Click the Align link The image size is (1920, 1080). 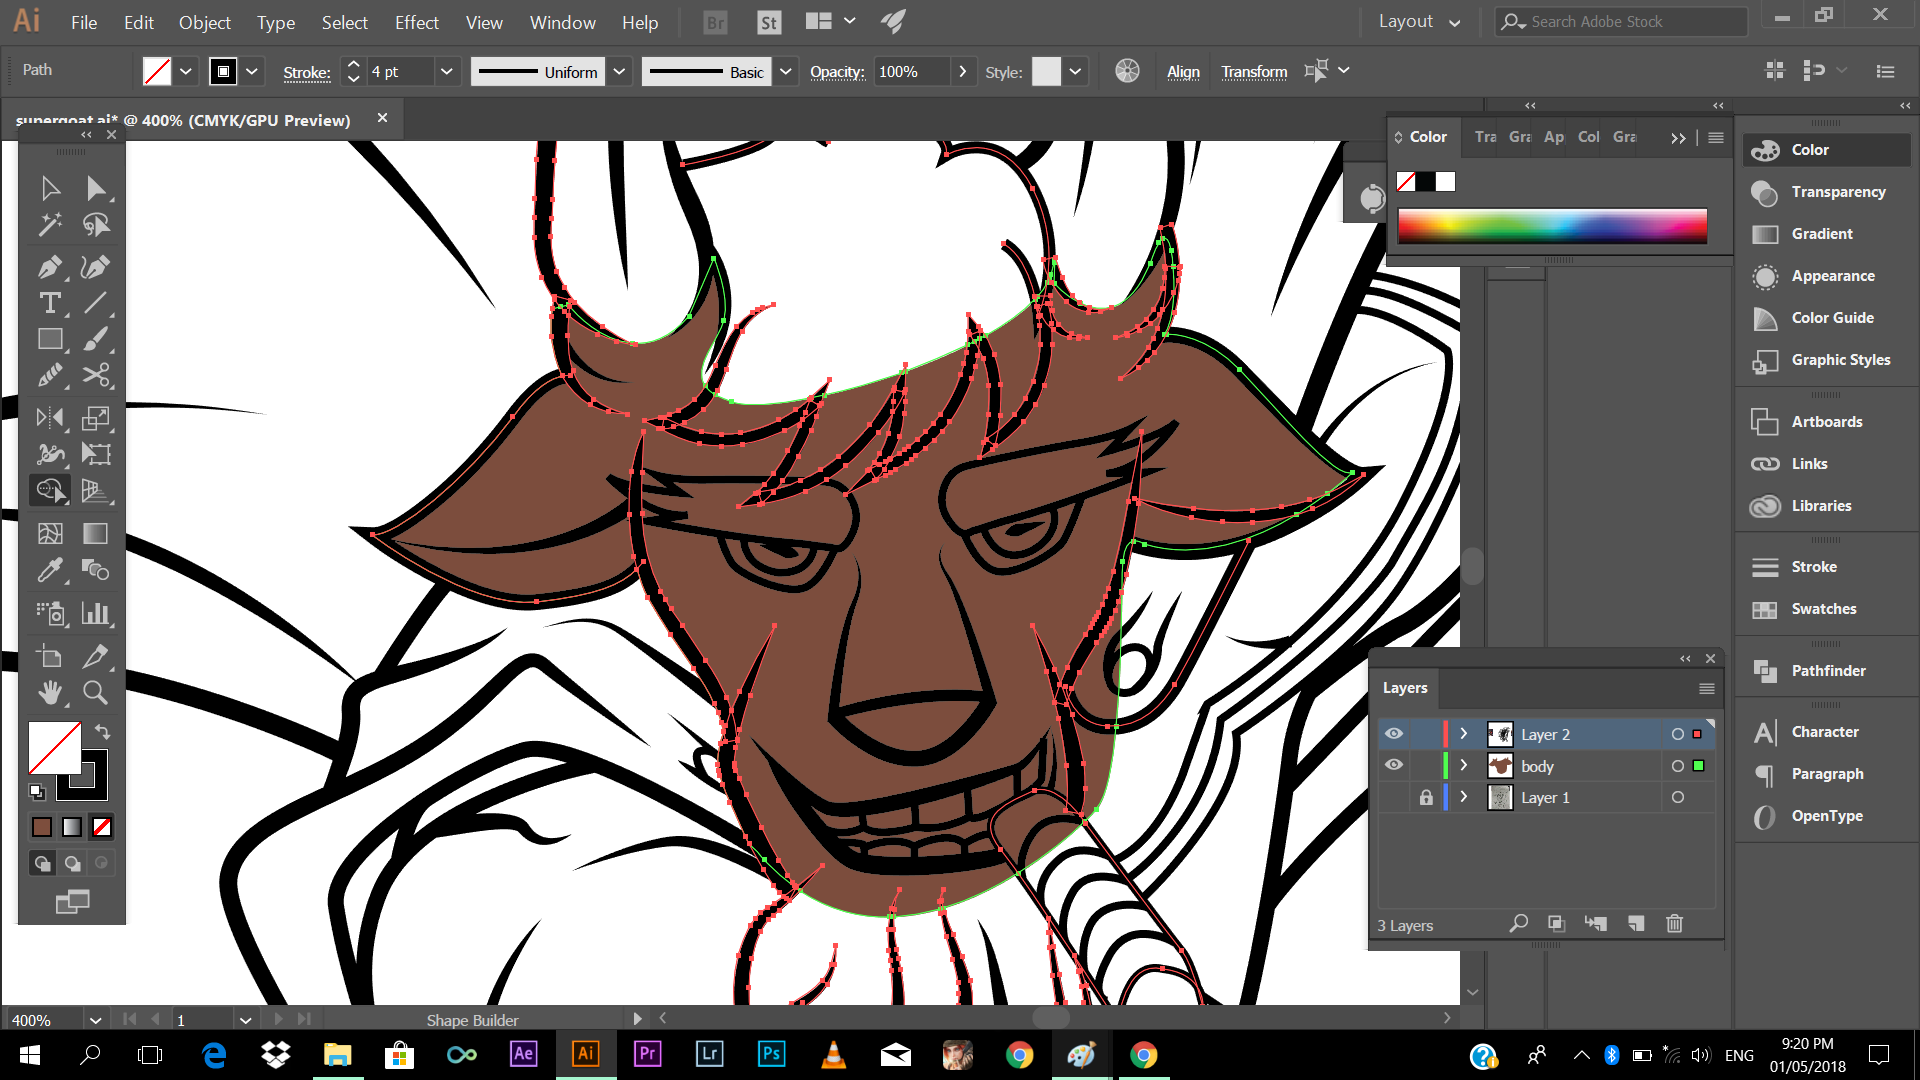coord(1183,72)
